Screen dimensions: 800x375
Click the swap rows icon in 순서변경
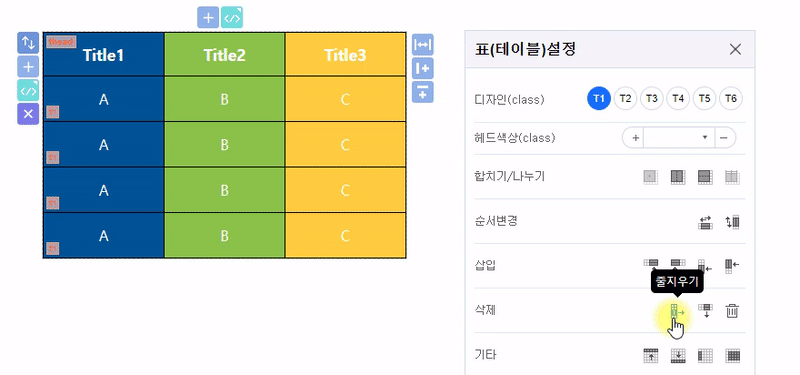point(705,222)
